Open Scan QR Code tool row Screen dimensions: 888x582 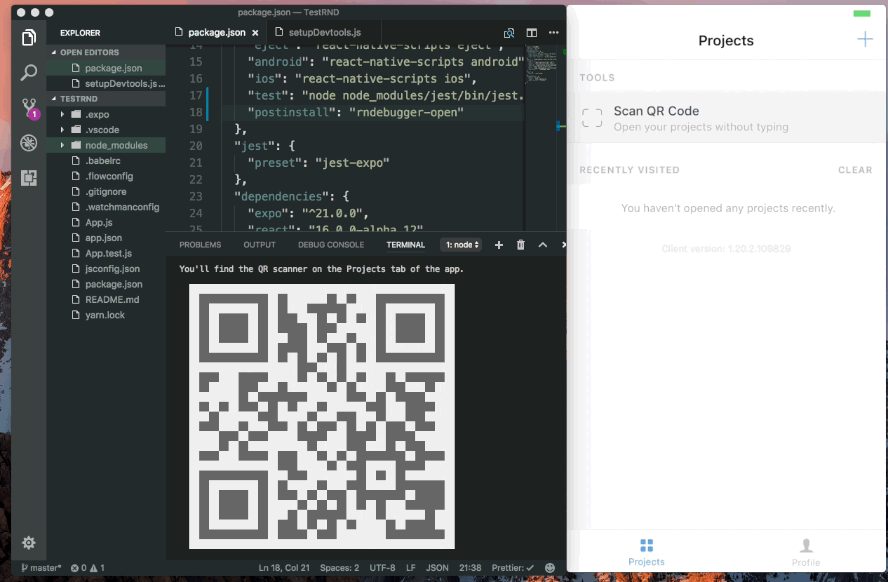coord(727,118)
